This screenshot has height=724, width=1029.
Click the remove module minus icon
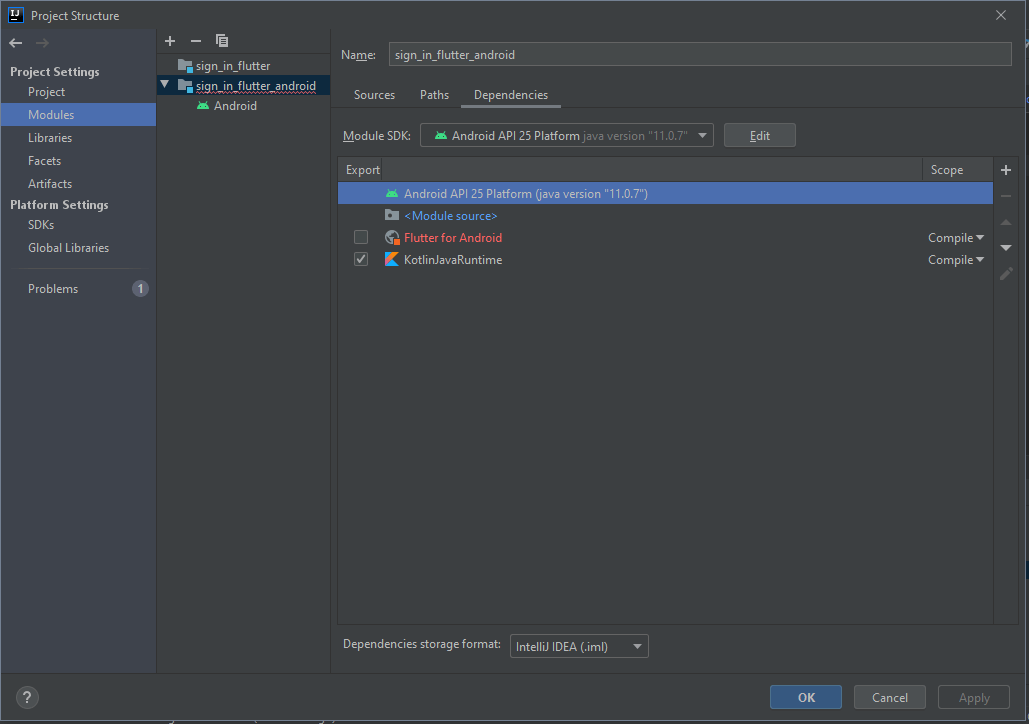pyautogui.click(x=196, y=41)
